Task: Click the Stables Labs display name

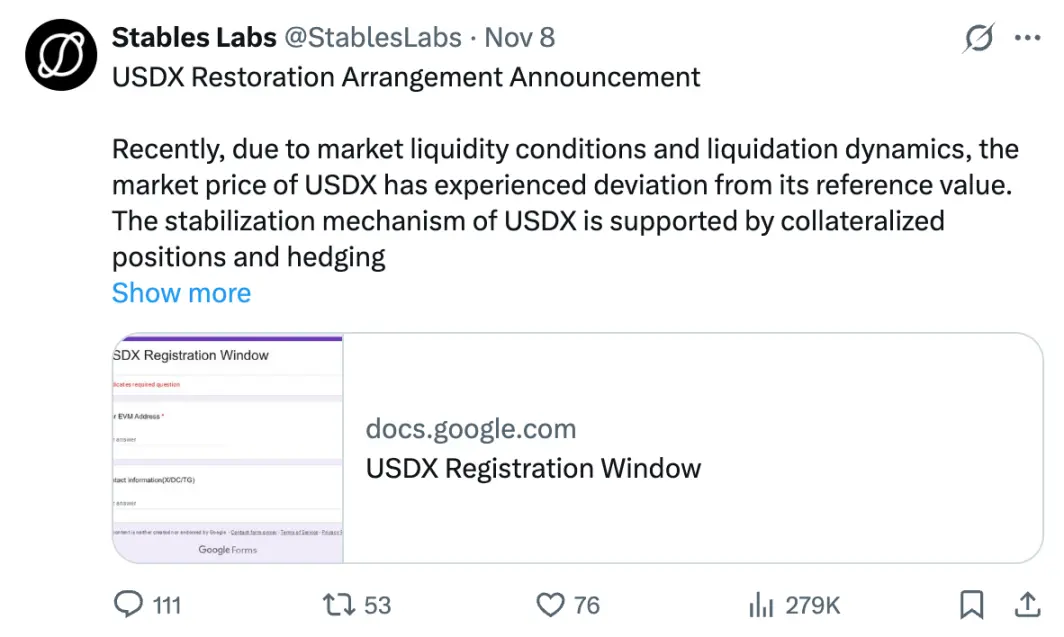Action: coord(194,38)
